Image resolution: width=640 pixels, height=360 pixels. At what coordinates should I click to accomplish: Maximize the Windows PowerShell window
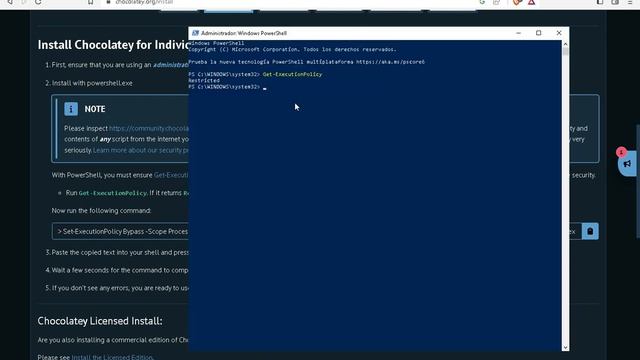538,33
